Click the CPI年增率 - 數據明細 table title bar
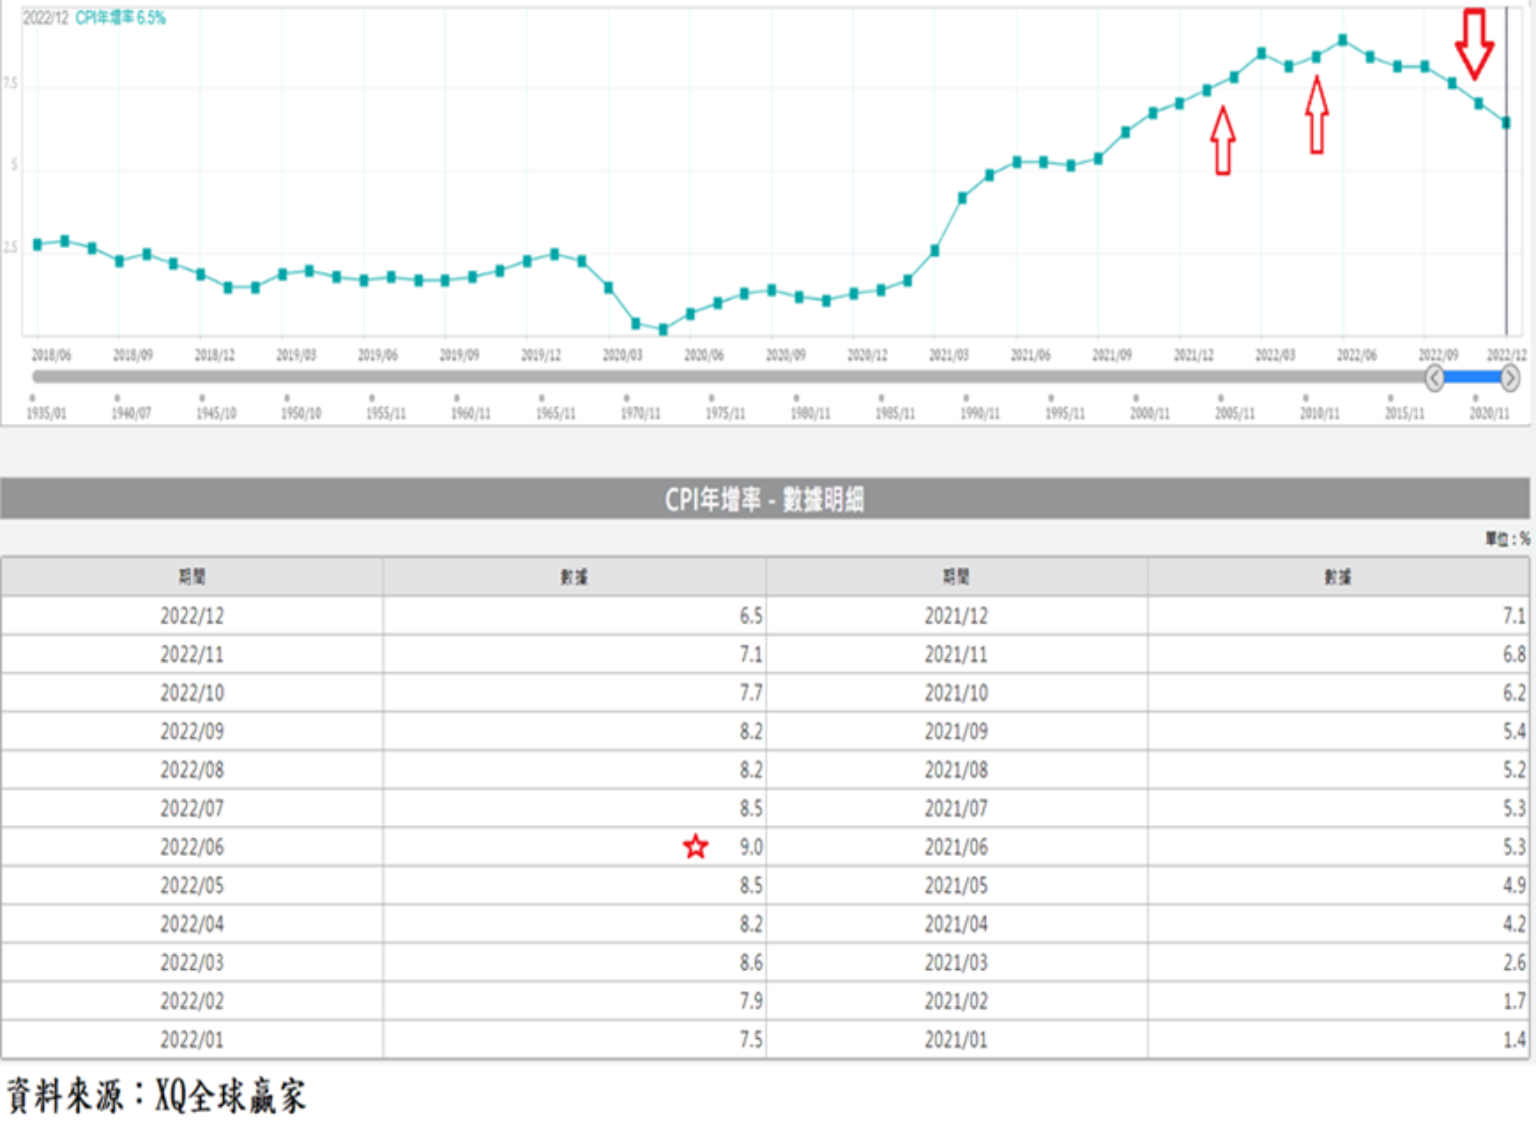The width and height of the screenshot is (1536, 1129). (x=765, y=499)
